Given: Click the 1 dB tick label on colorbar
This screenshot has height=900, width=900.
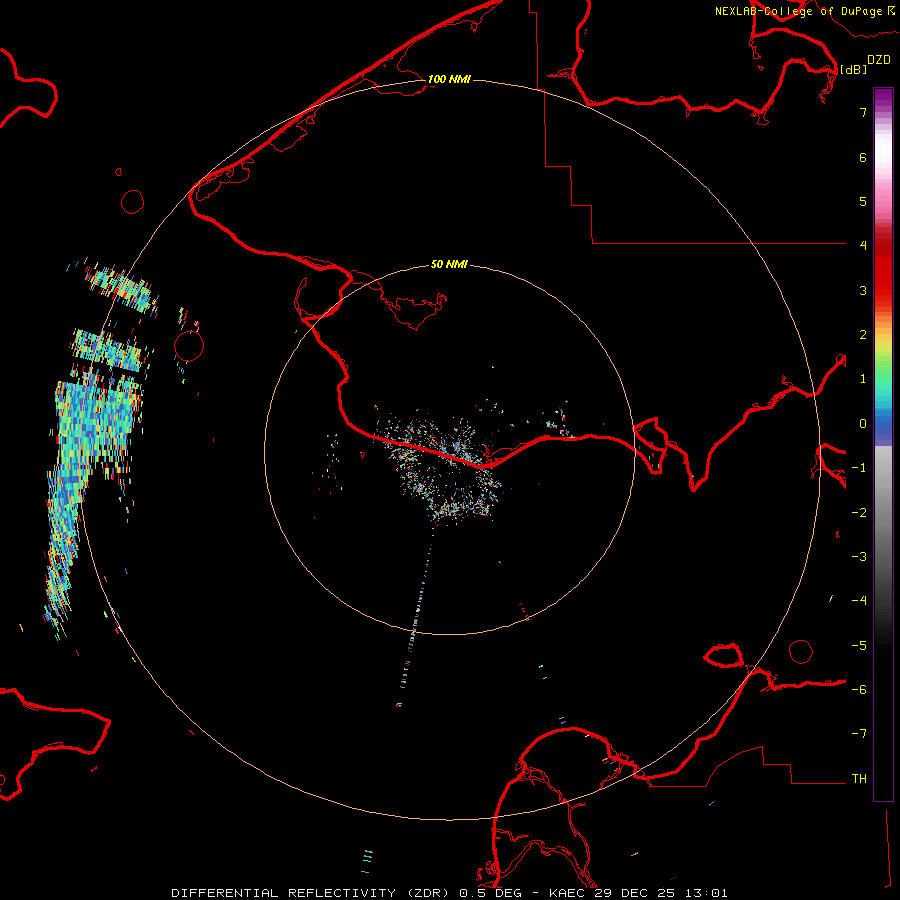Looking at the screenshot, I should click(x=863, y=379).
